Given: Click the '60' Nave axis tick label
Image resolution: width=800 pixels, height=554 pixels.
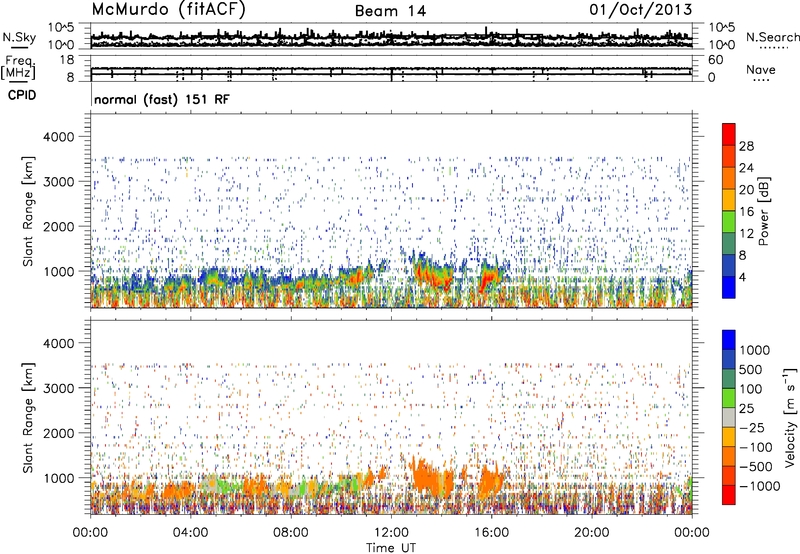Looking at the screenshot, I should tap(715, 60).
